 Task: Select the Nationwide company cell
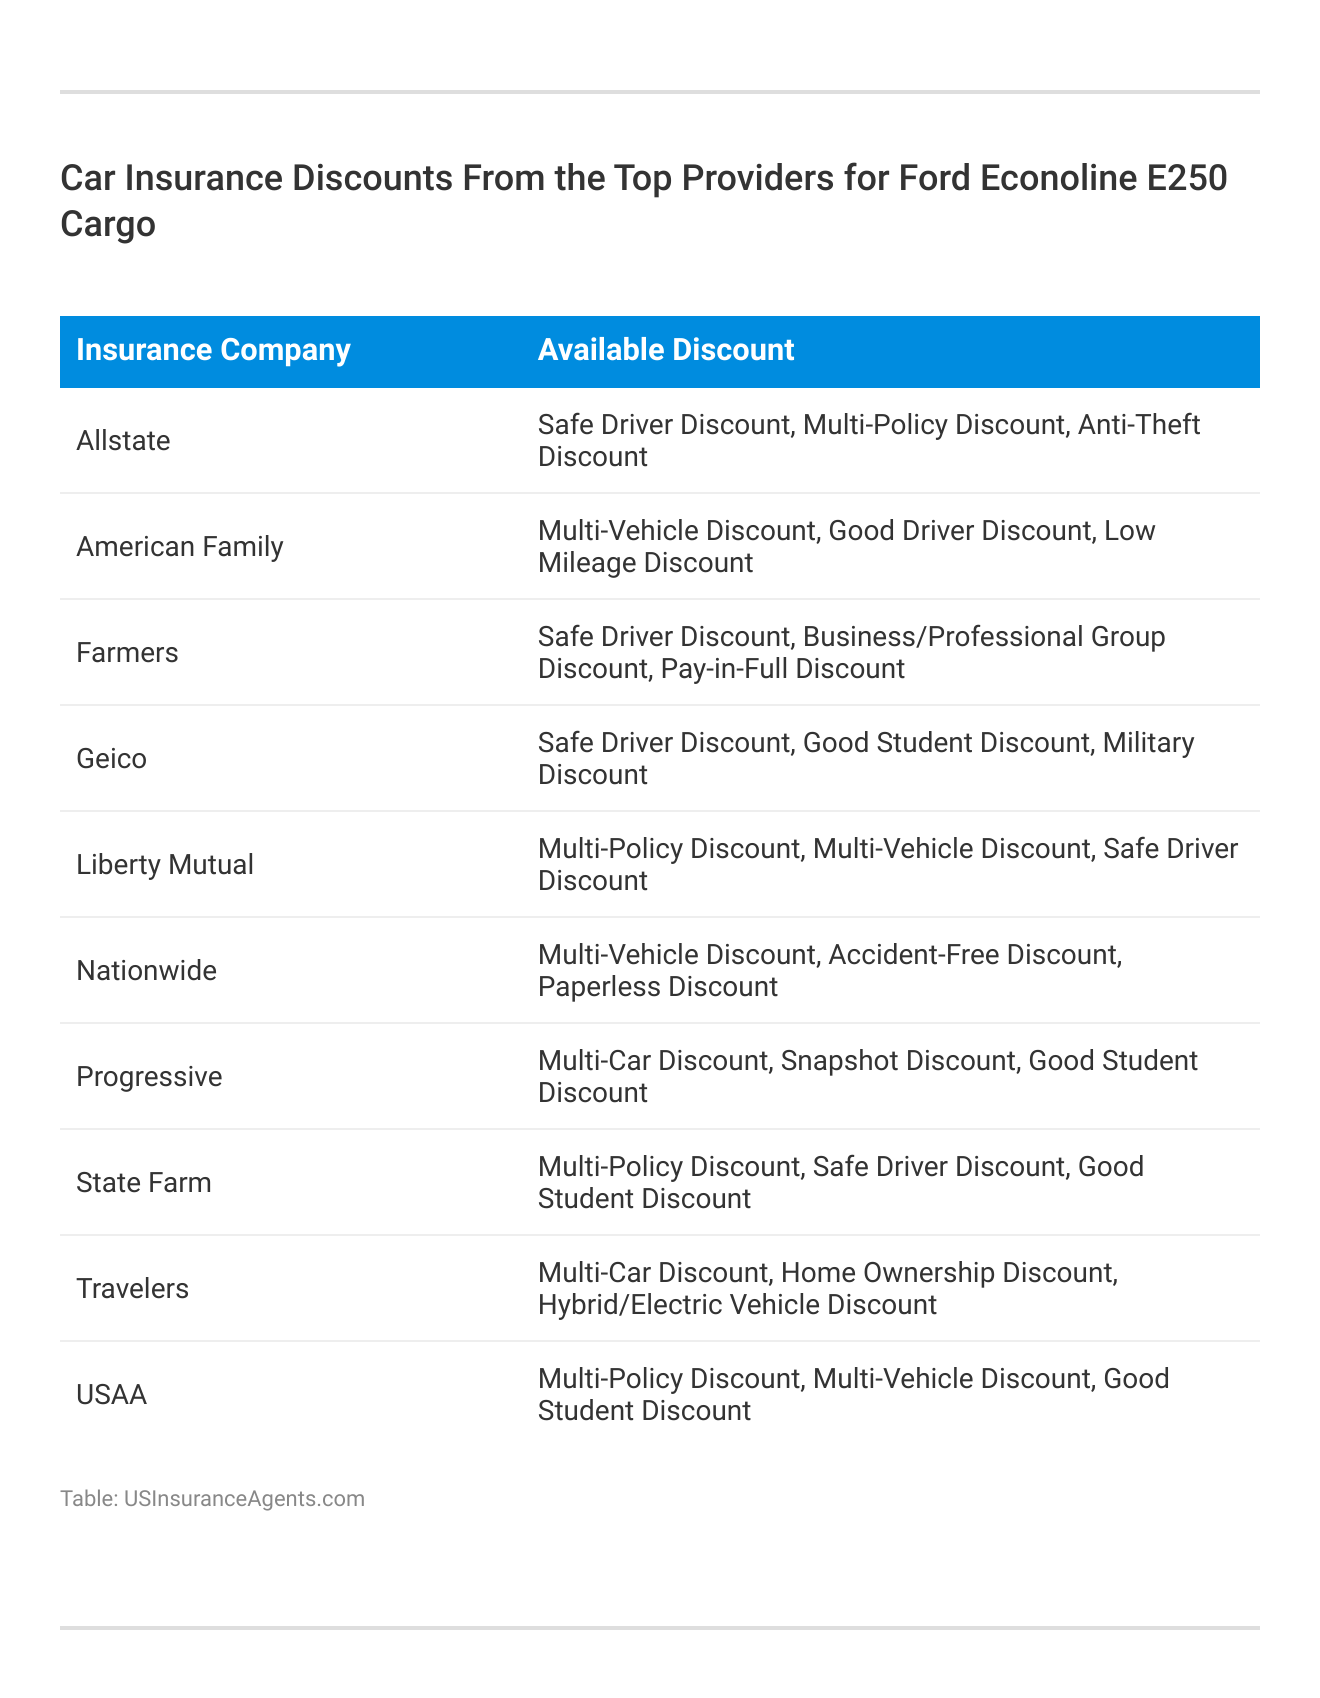[146, 971]
